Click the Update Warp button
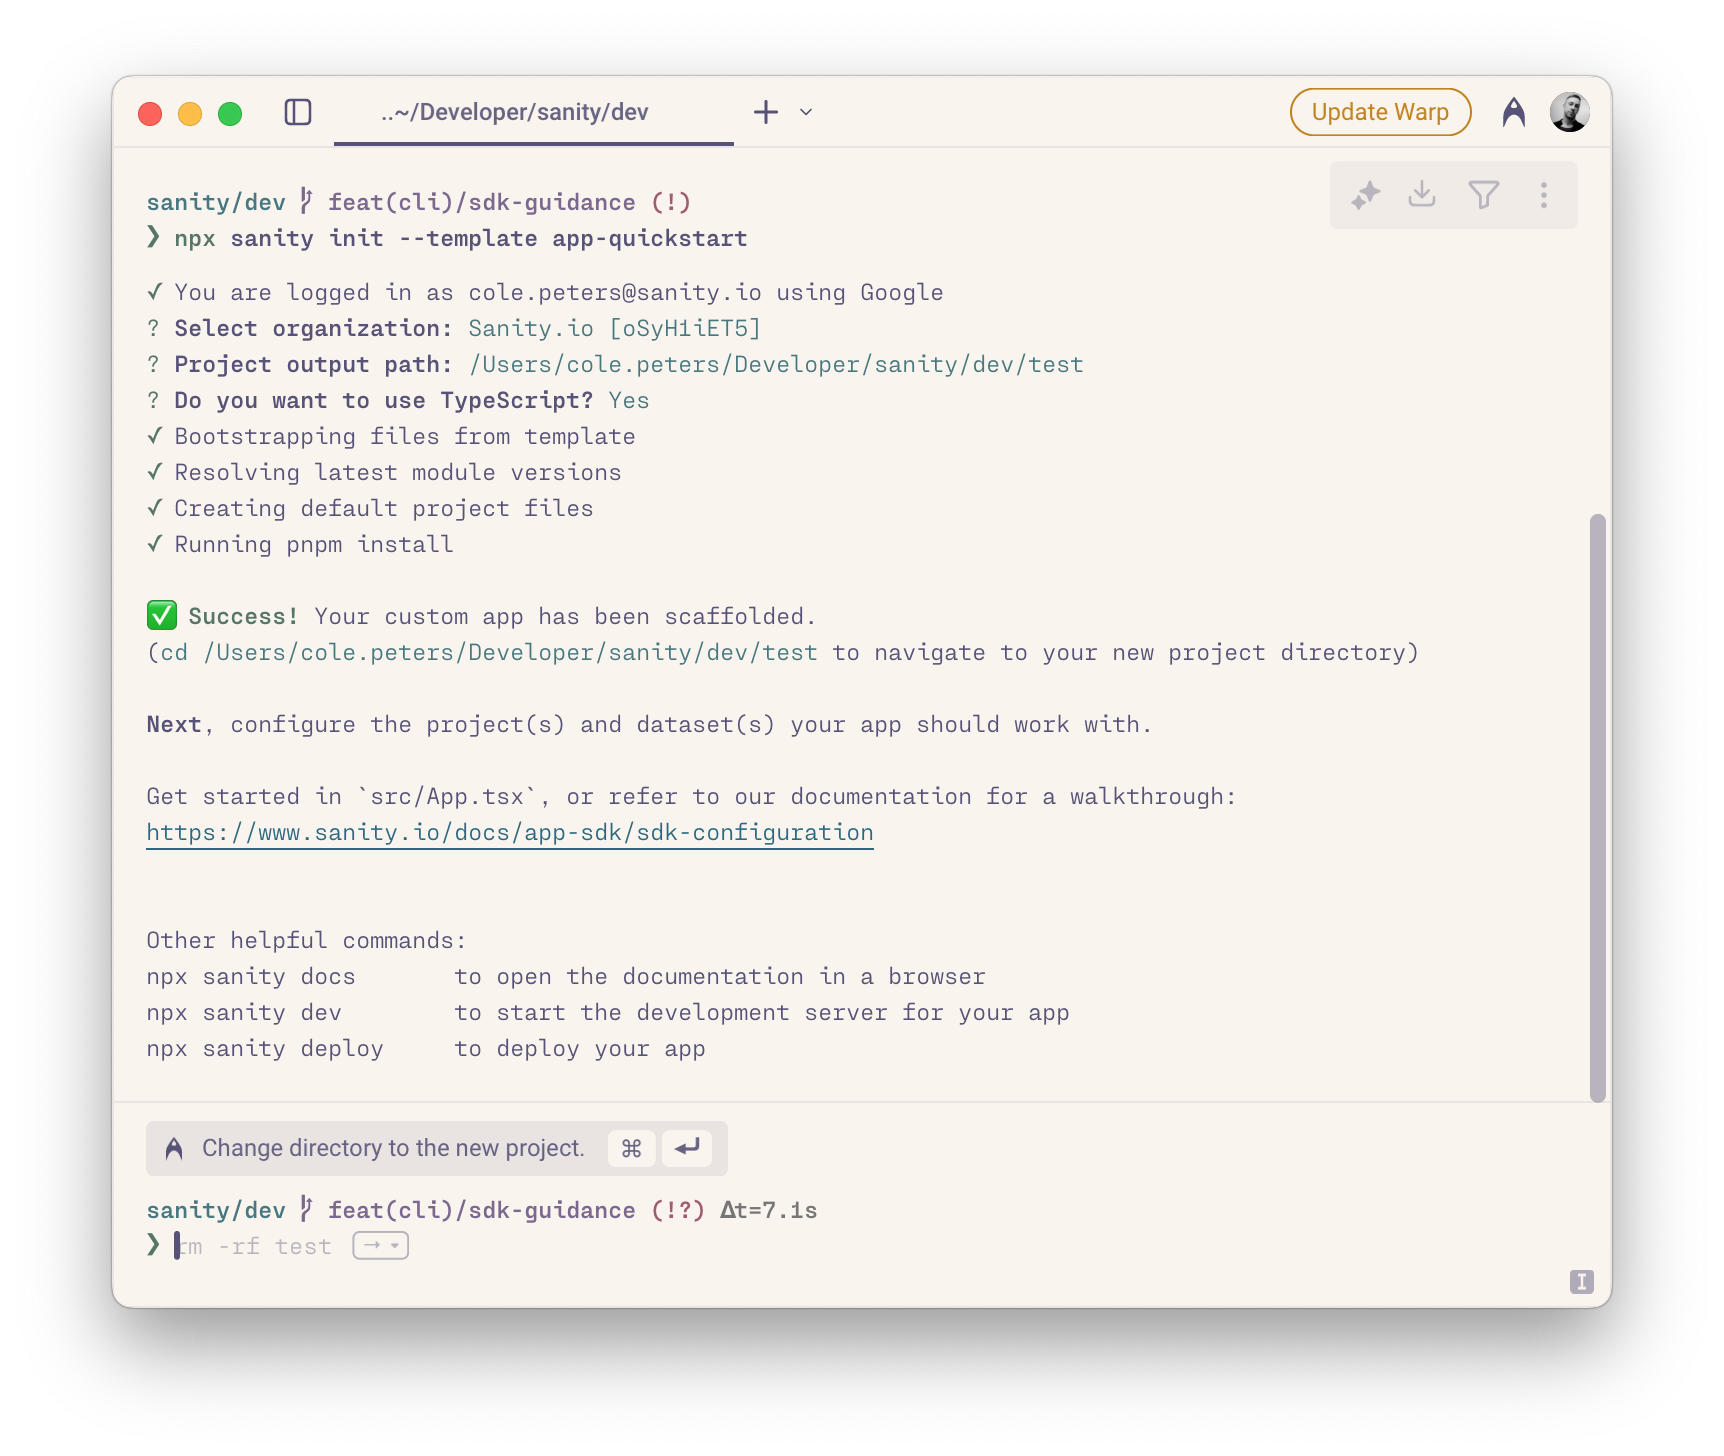The image size is (1724, 1456). [x=1380, y=112]
